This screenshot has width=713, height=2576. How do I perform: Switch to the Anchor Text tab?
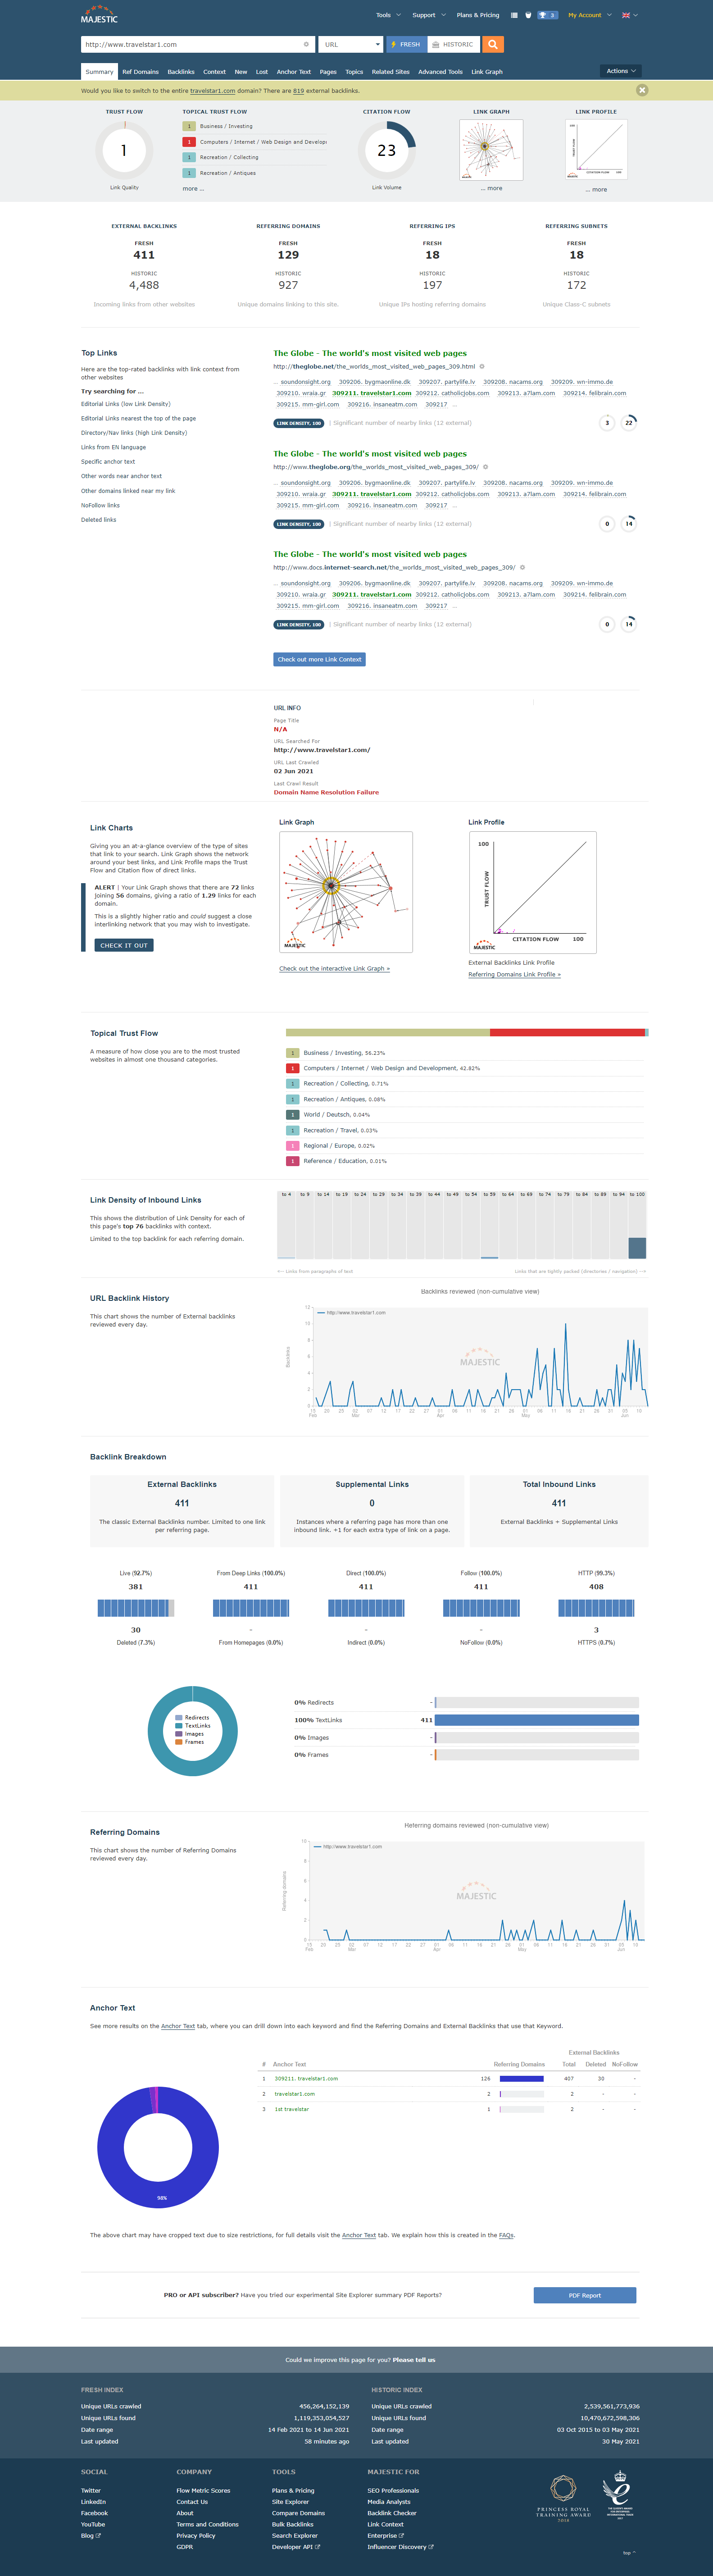(x=294, y=72)
